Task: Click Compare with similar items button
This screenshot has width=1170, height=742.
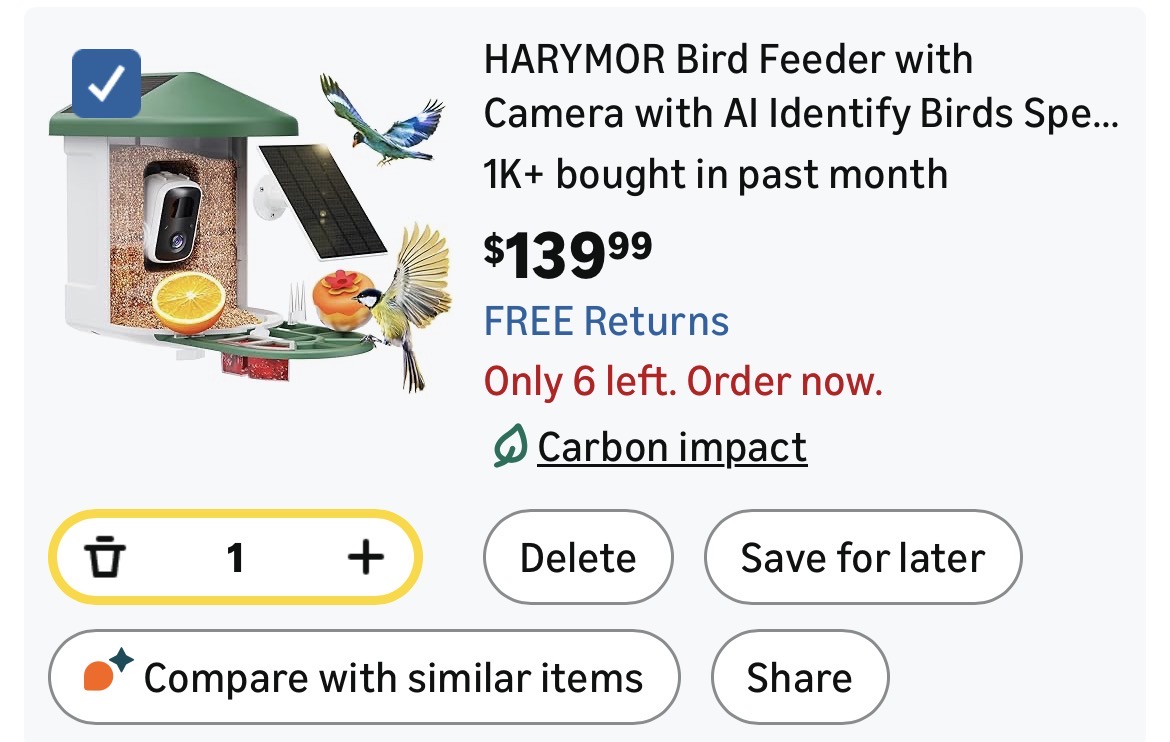Action: point(364,677)
